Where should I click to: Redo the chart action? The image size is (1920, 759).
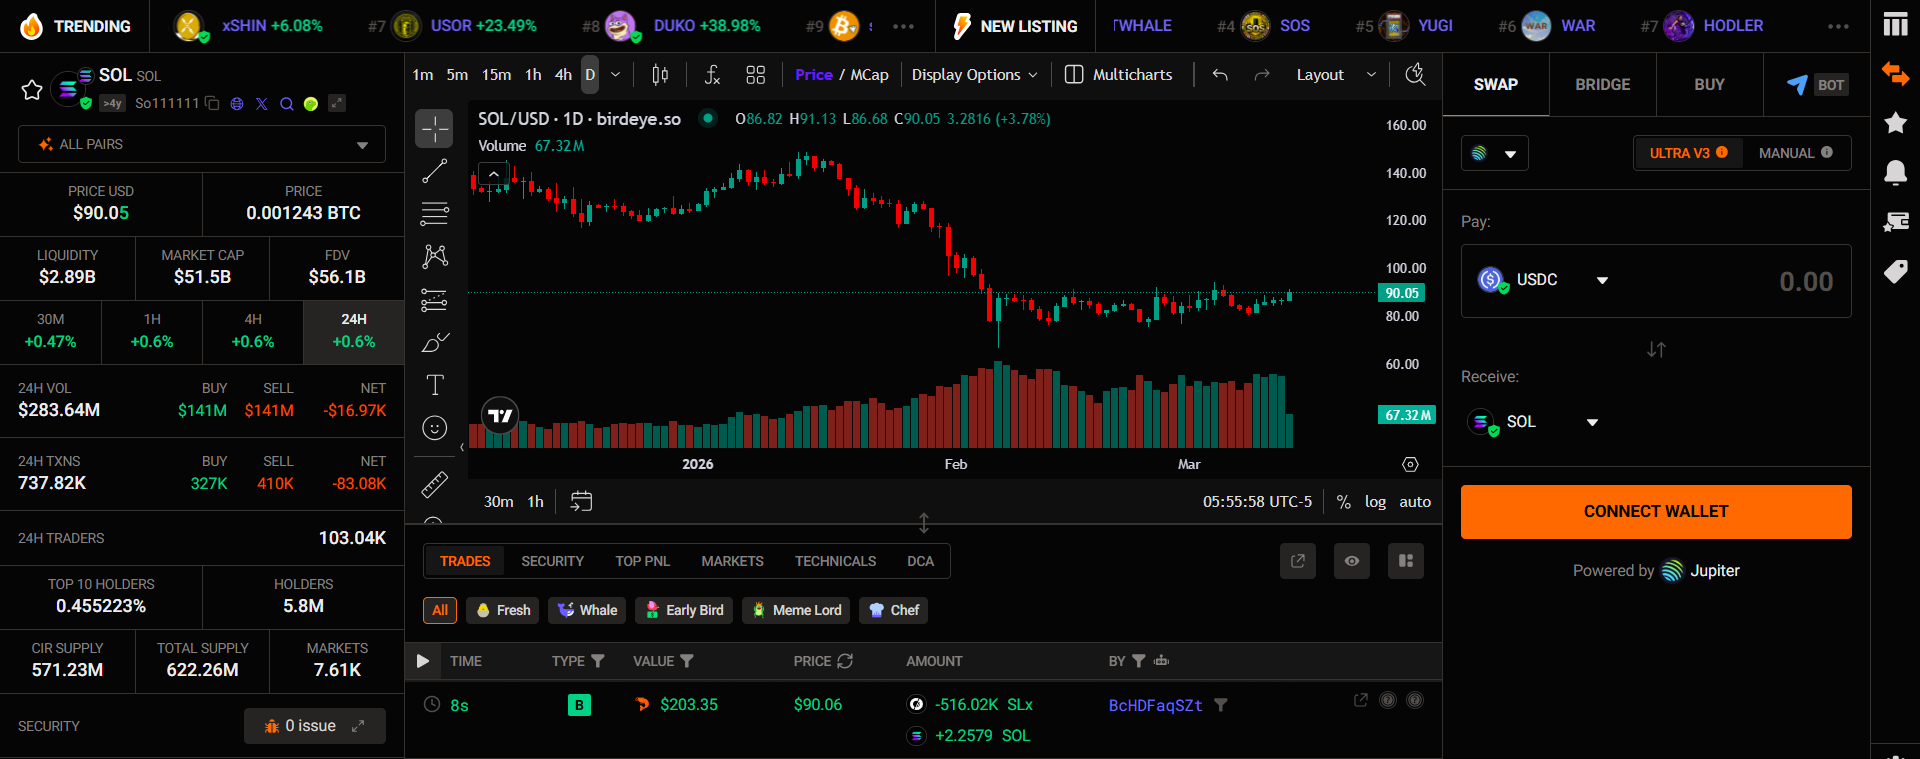coord(1262,75)
